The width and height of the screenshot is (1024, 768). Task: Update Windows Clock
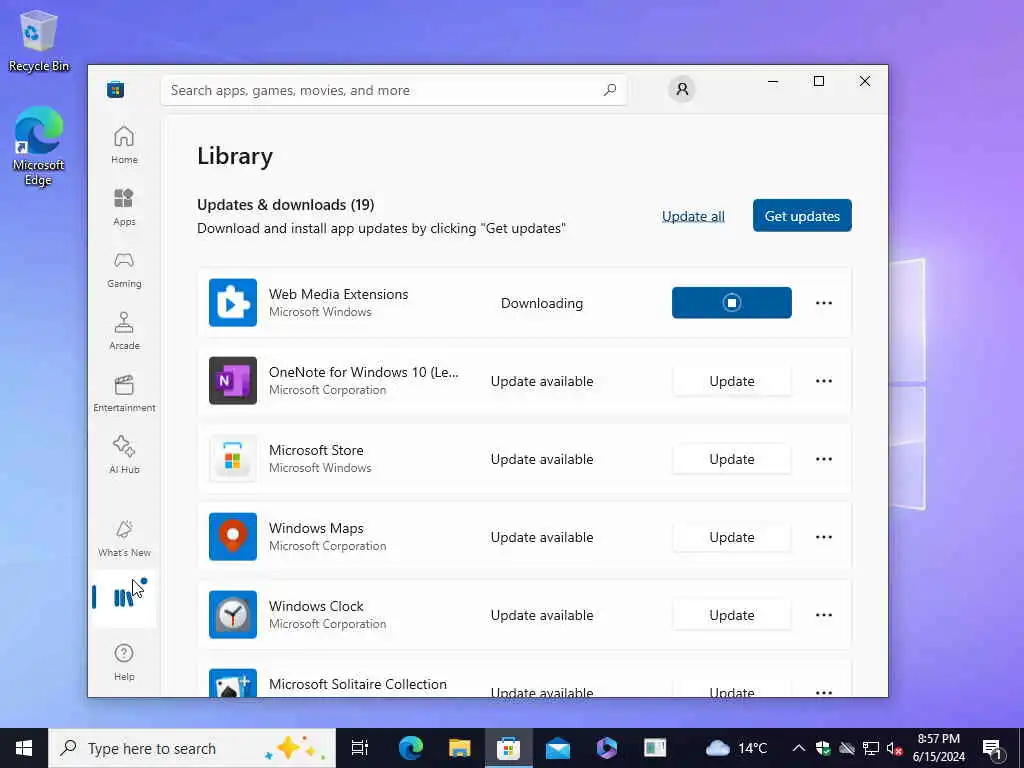731,615
